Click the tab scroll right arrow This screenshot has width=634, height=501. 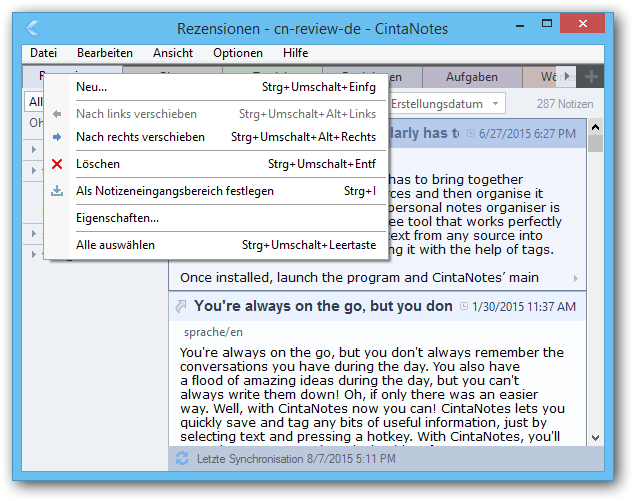pos(567,76)
